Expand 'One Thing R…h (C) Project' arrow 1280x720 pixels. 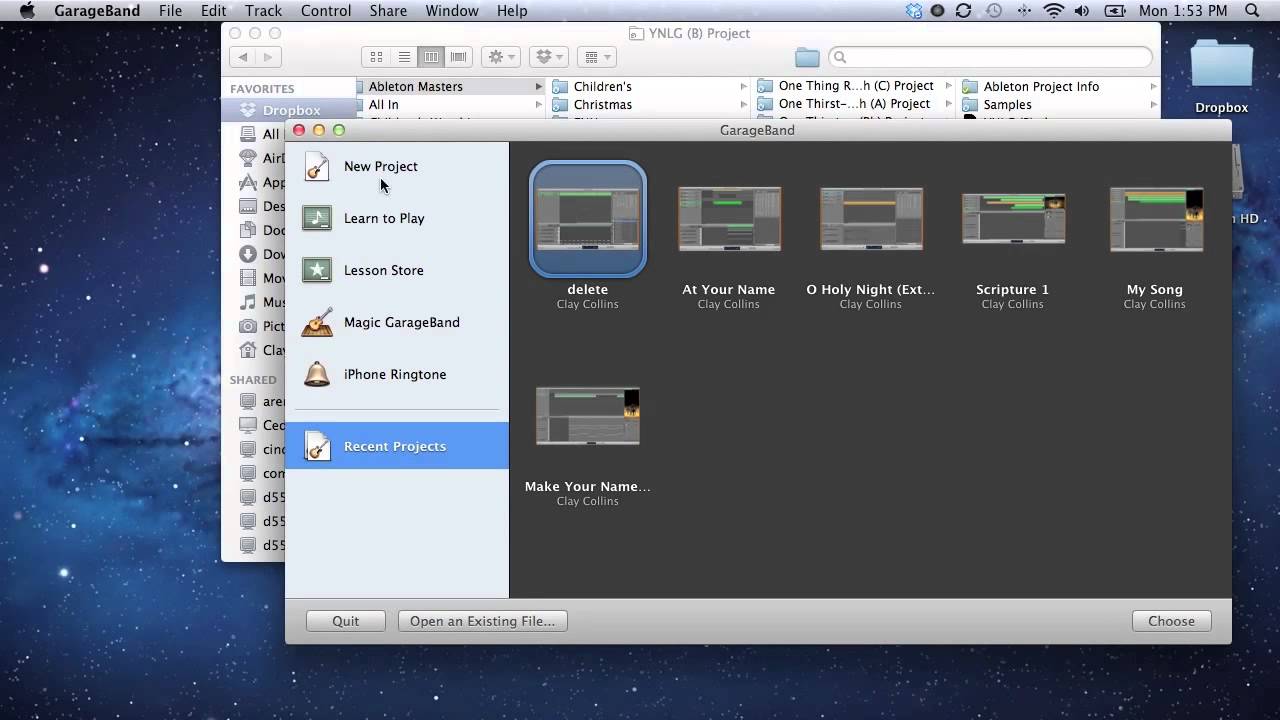tap(949, 87)
